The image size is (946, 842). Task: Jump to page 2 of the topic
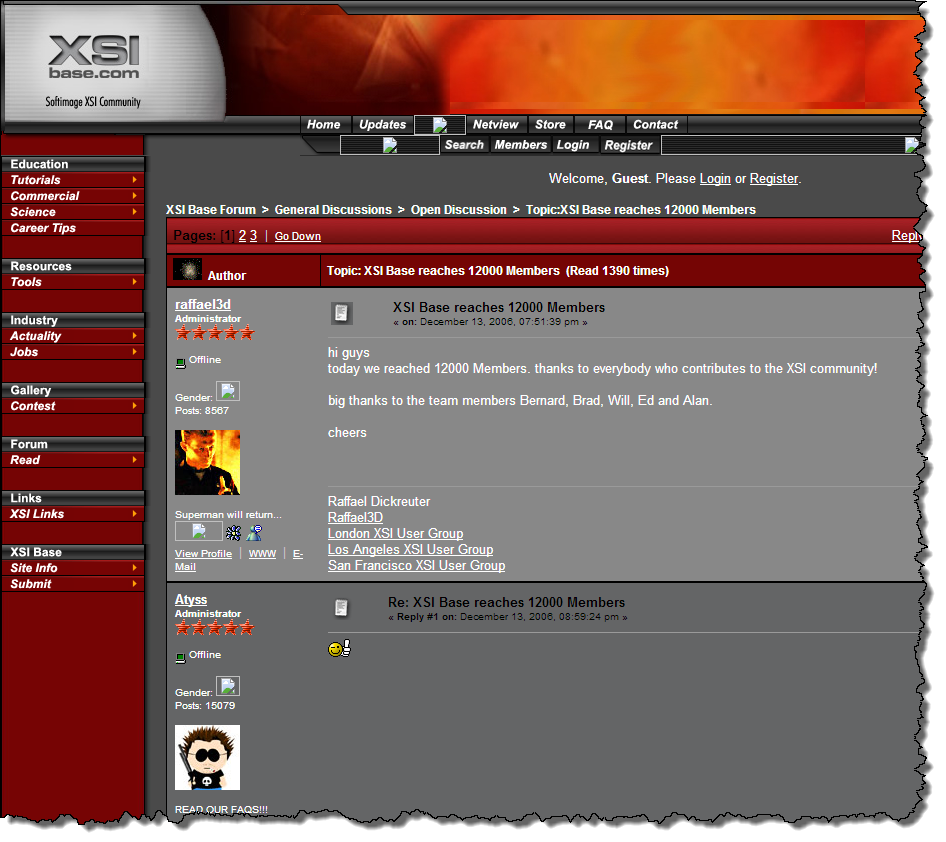[243, 236]
